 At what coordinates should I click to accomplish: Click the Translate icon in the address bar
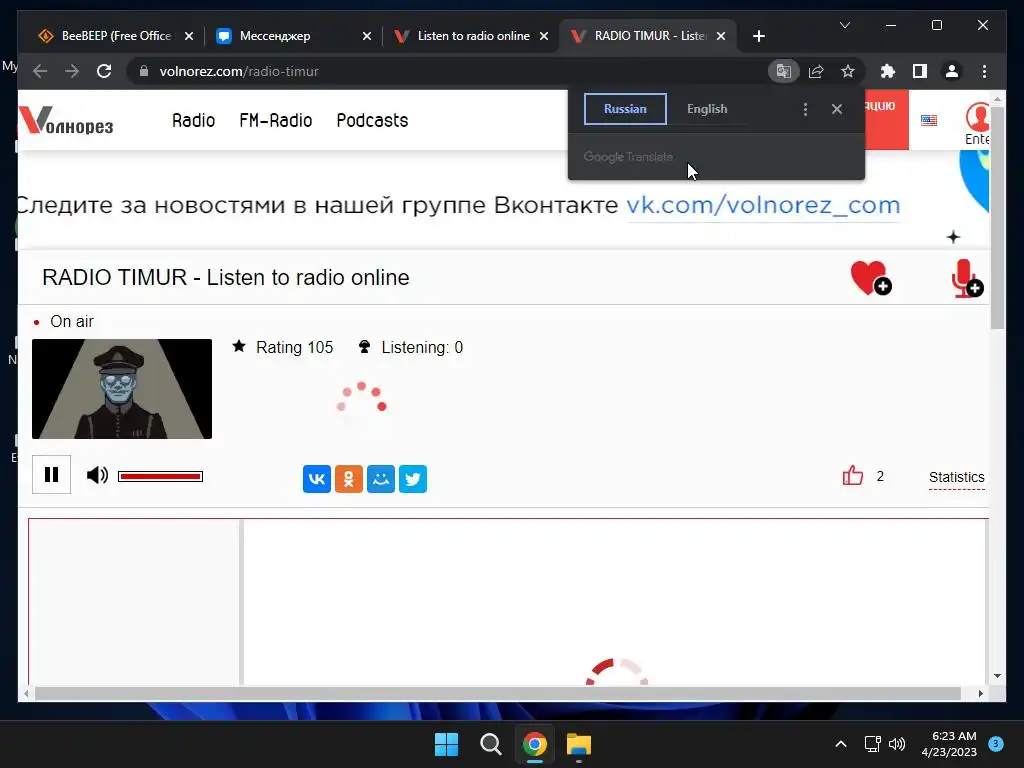click(x=784, y=71)
